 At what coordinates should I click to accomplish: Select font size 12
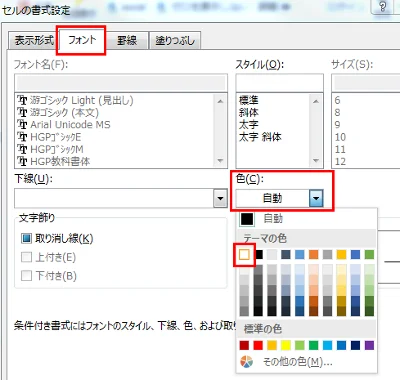(x=340, y=162)
